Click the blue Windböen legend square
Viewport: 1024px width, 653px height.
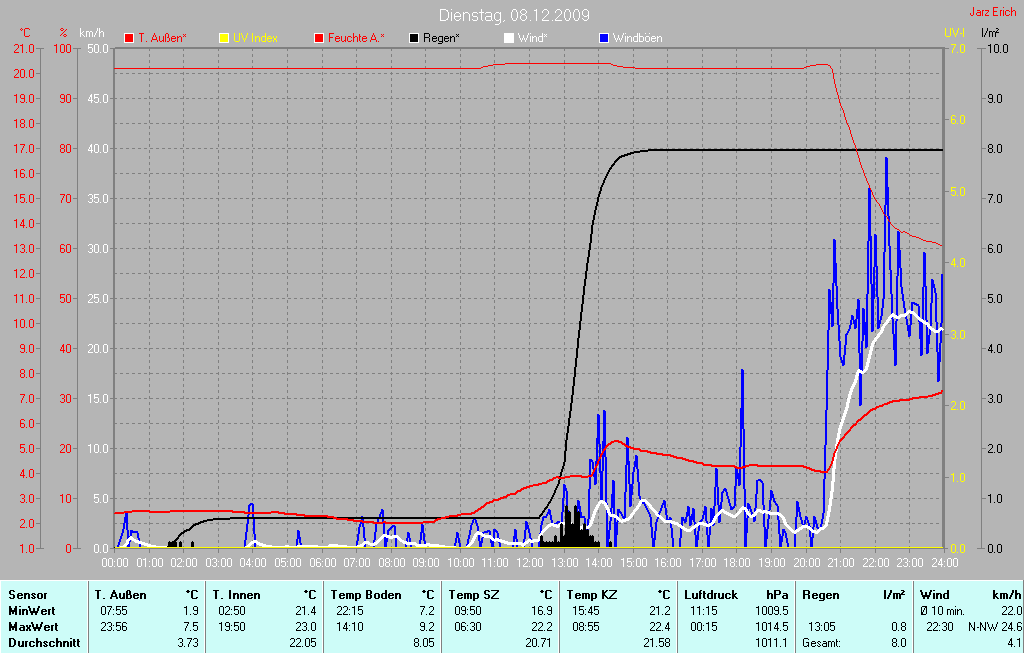(x=604, y=38)
